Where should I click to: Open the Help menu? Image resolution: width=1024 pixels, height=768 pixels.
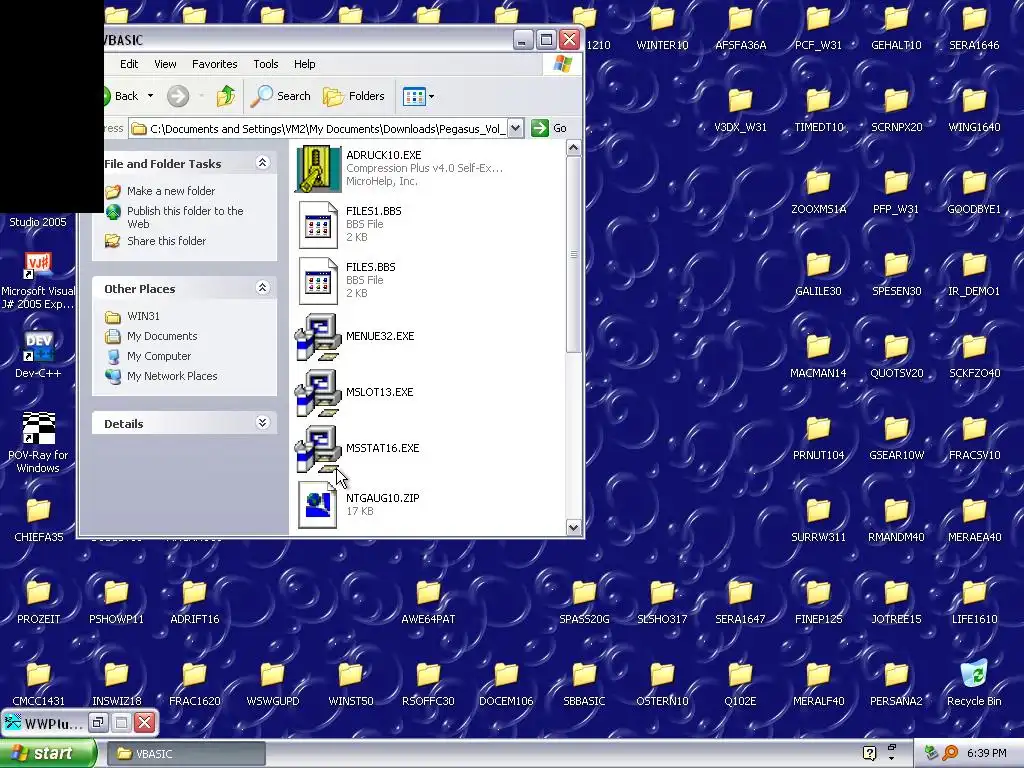point(304,64)
